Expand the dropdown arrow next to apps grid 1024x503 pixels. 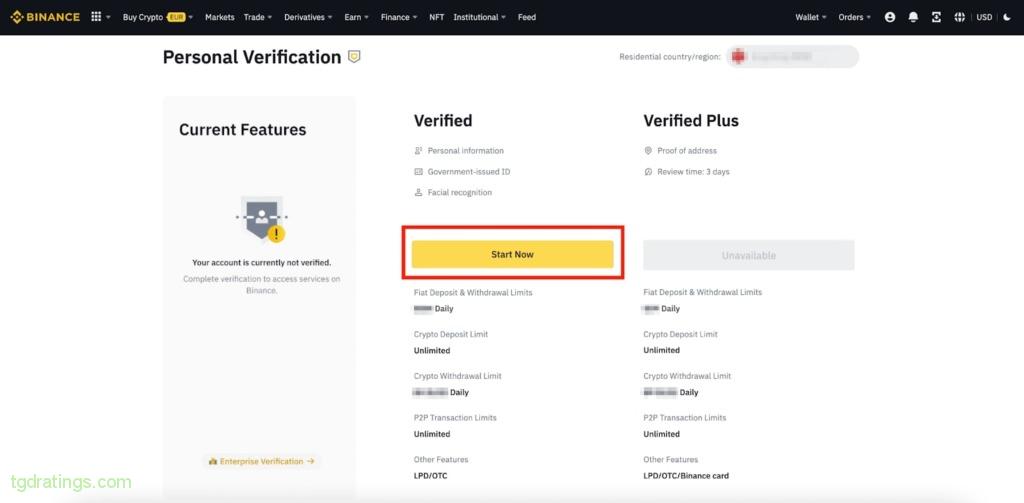[x=108, y=18]
